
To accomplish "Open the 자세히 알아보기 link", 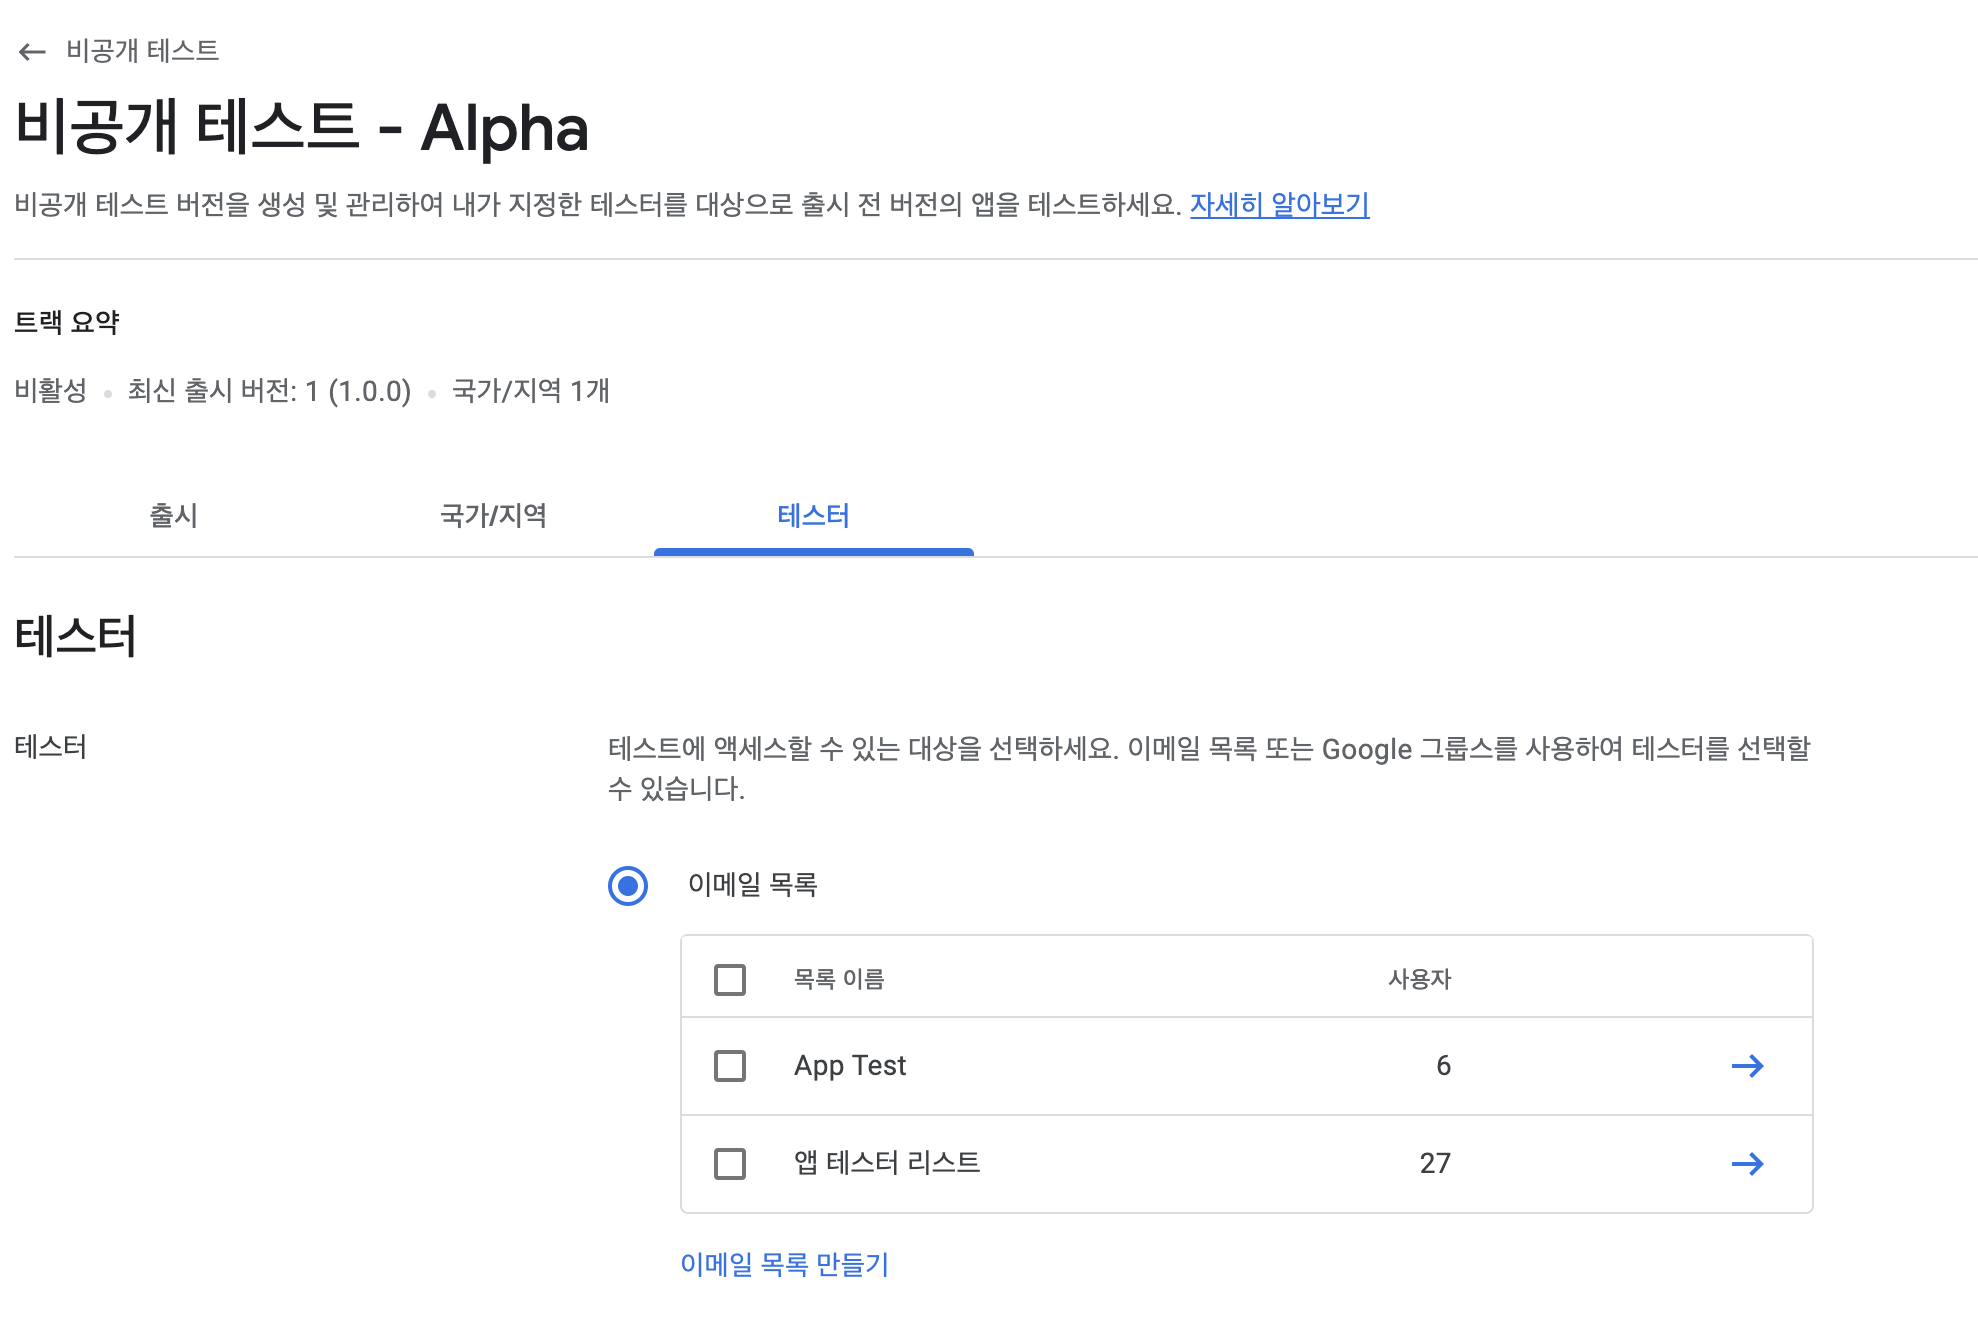I will pos(1279,205).
